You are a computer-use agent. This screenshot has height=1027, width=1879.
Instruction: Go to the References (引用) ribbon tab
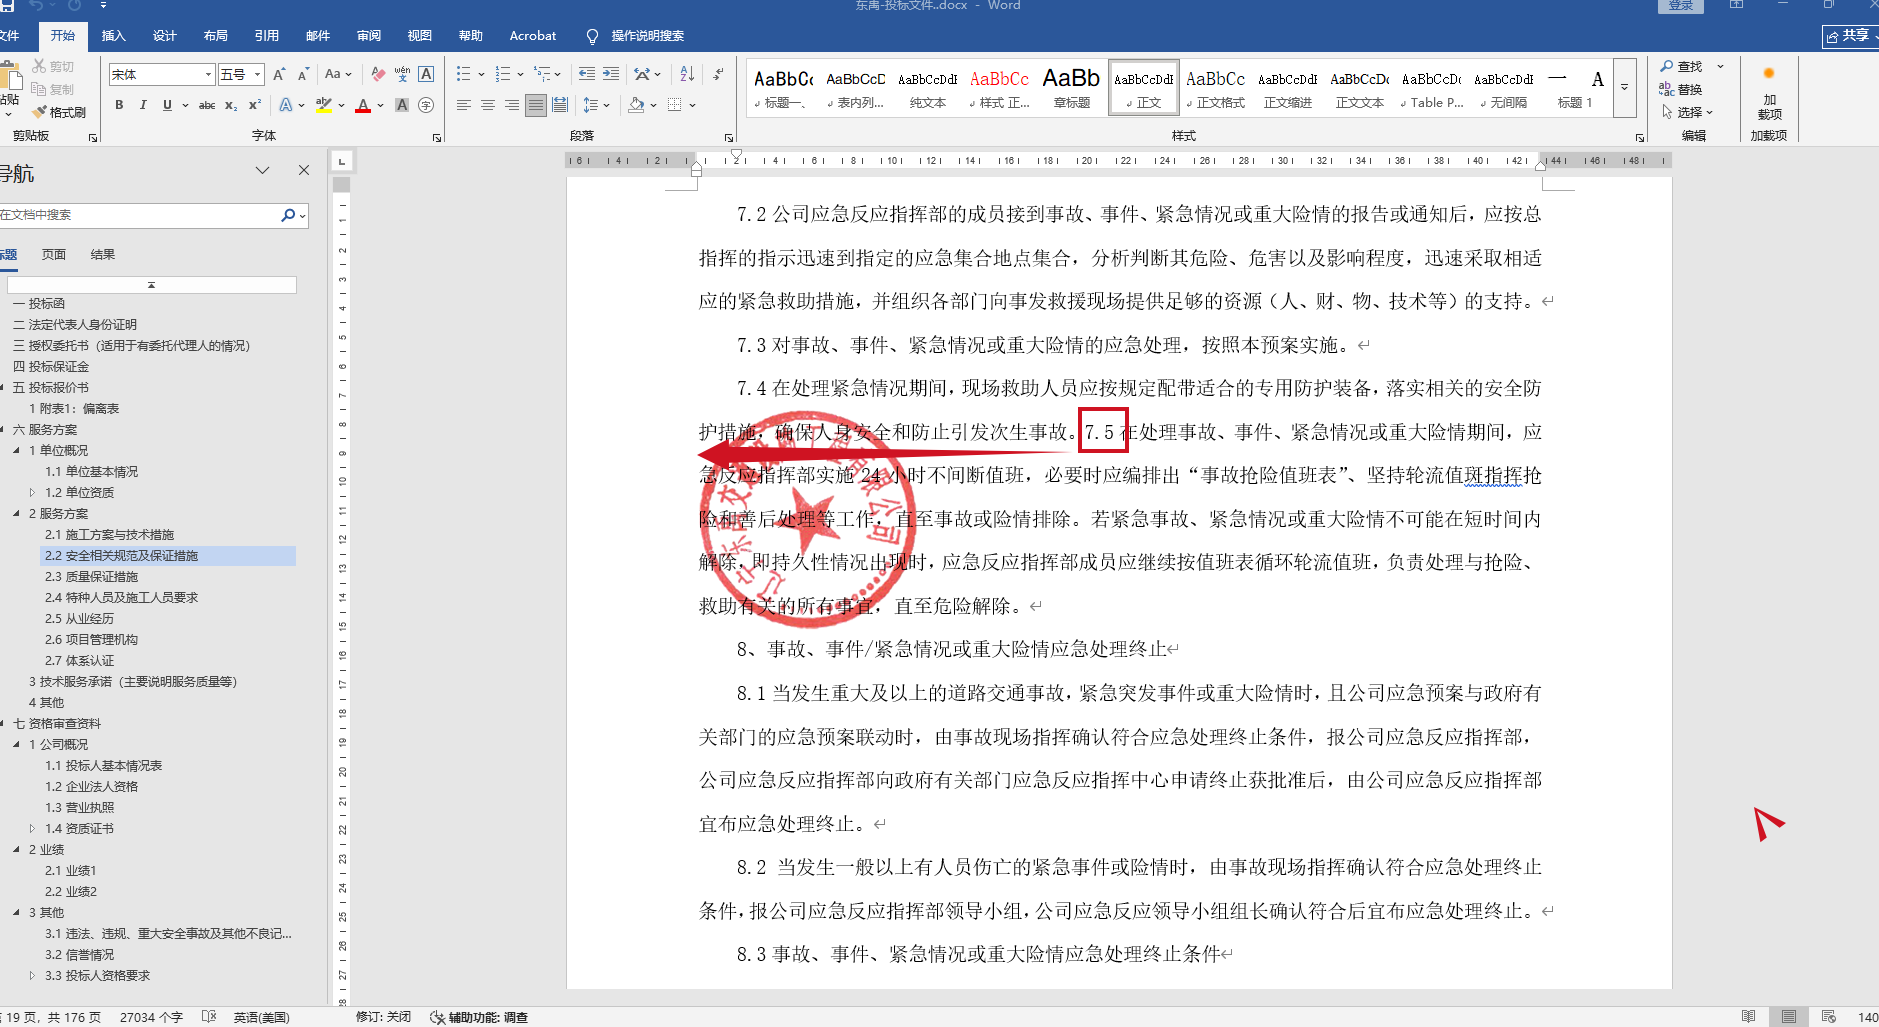point(267,36)
